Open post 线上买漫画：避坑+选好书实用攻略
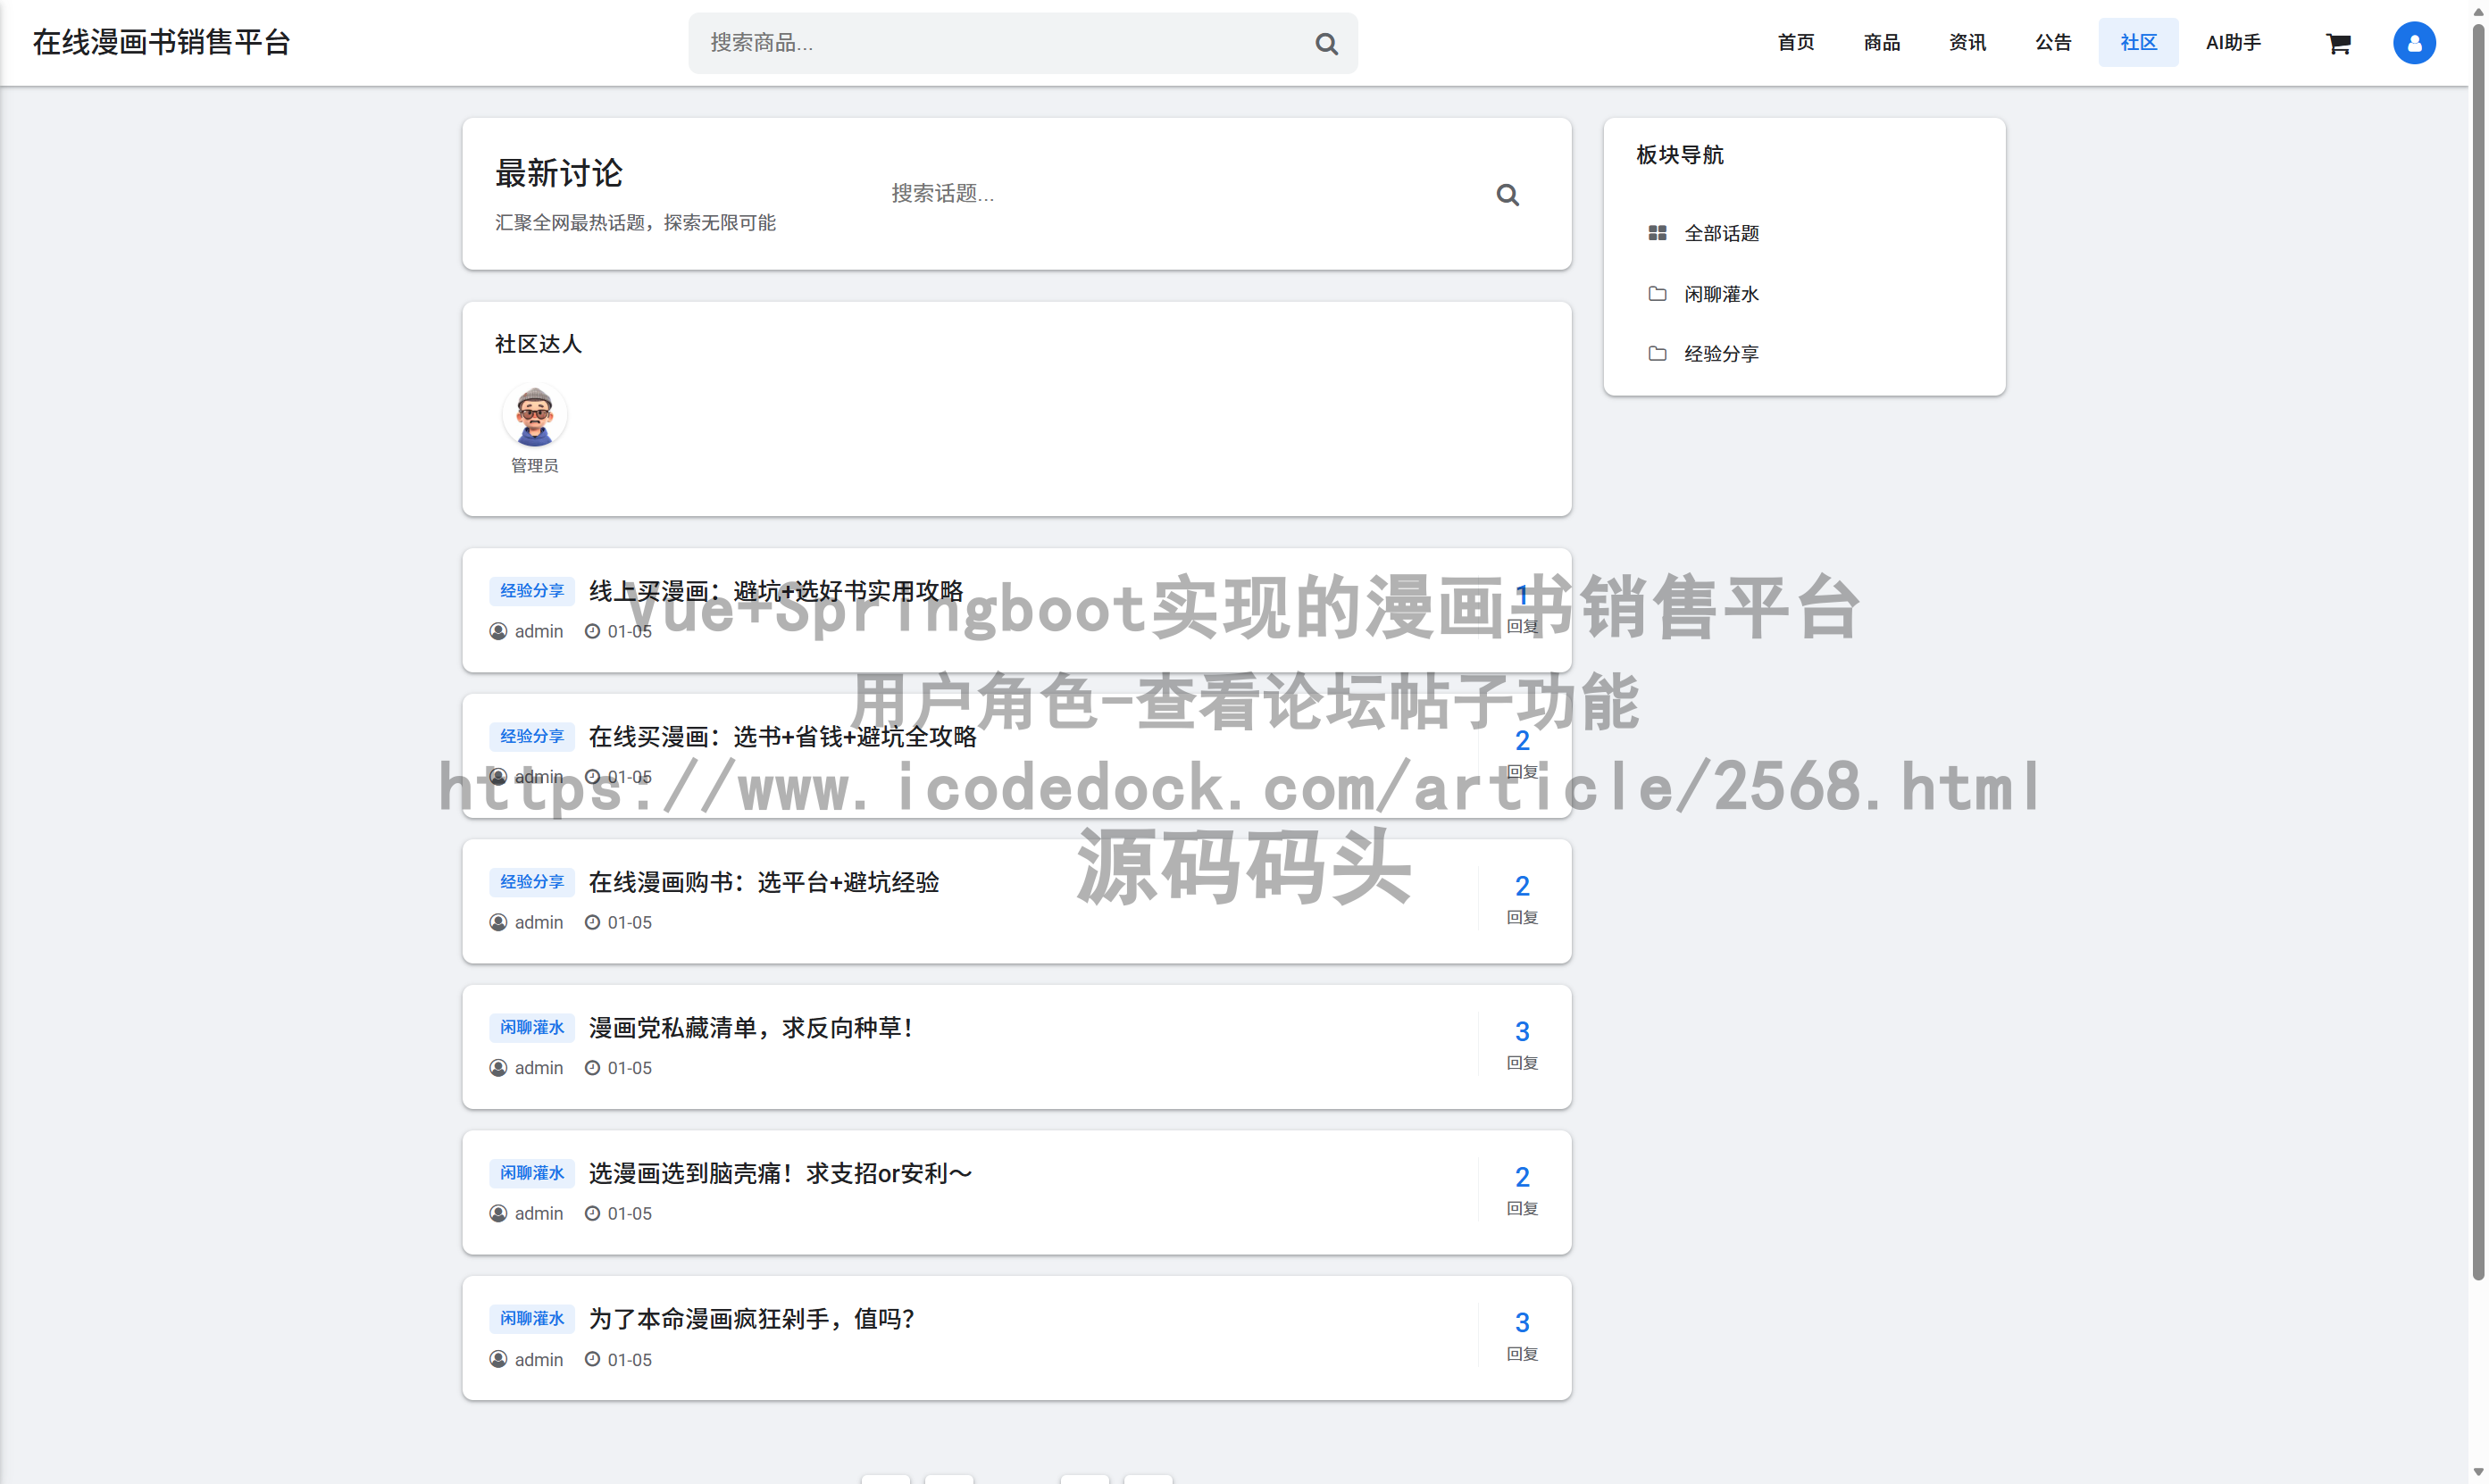Screen dimensions: 2489x1484 (775, 591)
